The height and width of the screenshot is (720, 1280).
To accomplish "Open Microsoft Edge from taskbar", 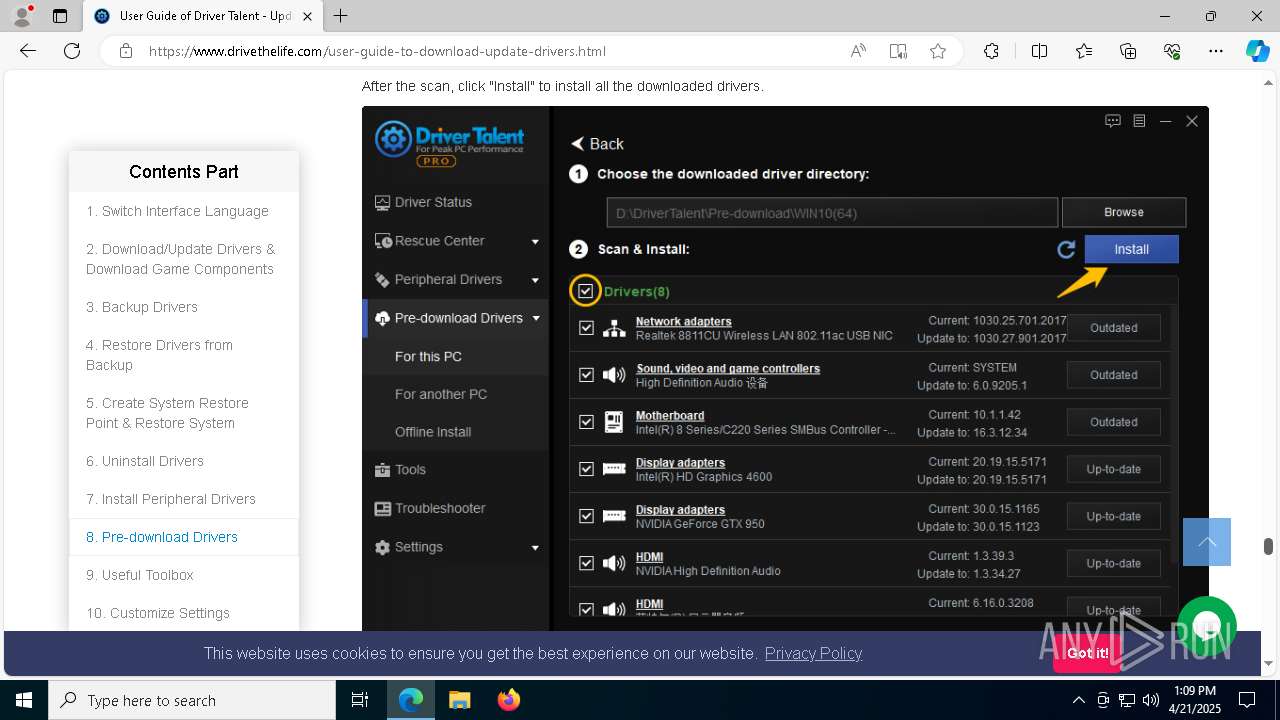I will [411, 700].
